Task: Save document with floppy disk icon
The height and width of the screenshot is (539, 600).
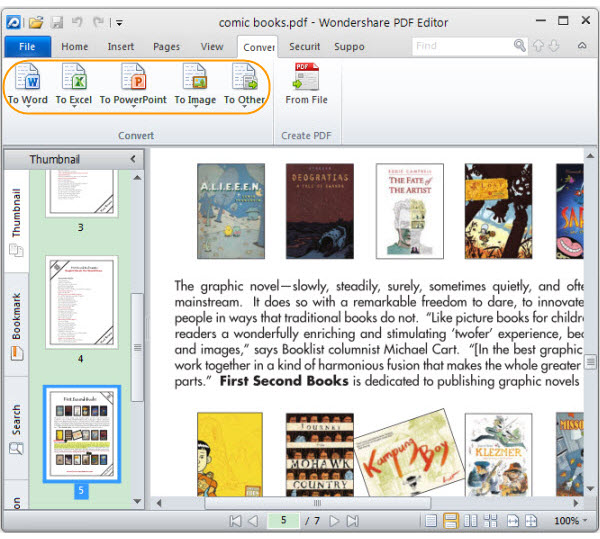Action: [x=57, y=22]
